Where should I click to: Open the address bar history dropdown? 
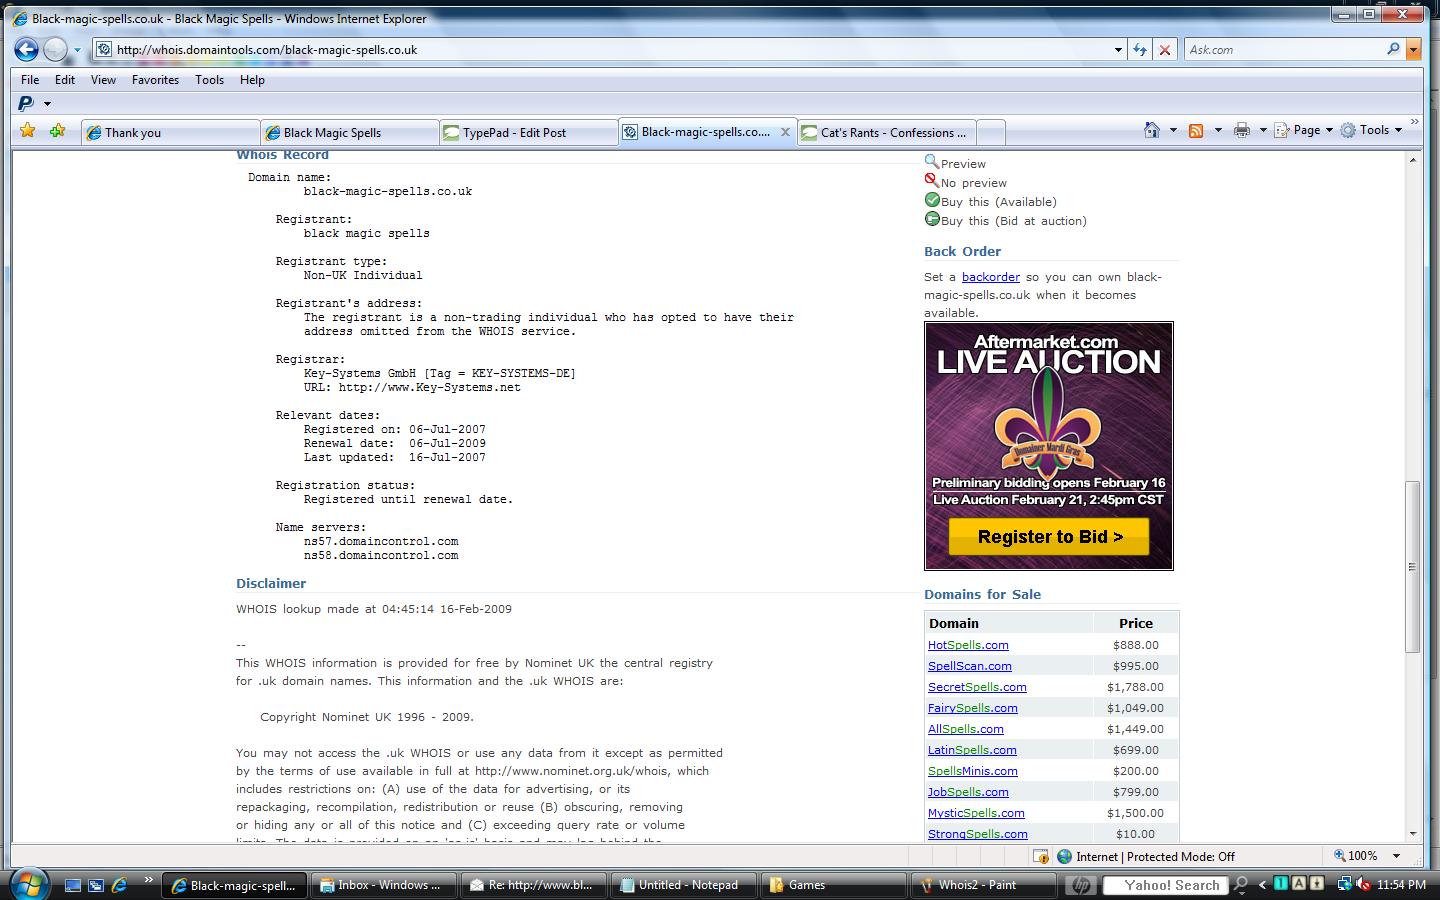click(1118, 49)
